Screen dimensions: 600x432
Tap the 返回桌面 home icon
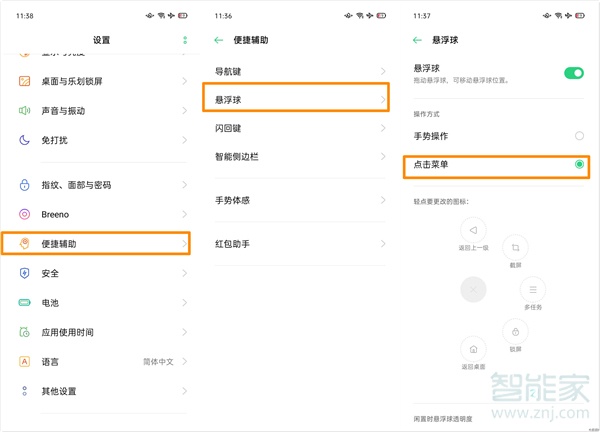(x=473, y=348)
